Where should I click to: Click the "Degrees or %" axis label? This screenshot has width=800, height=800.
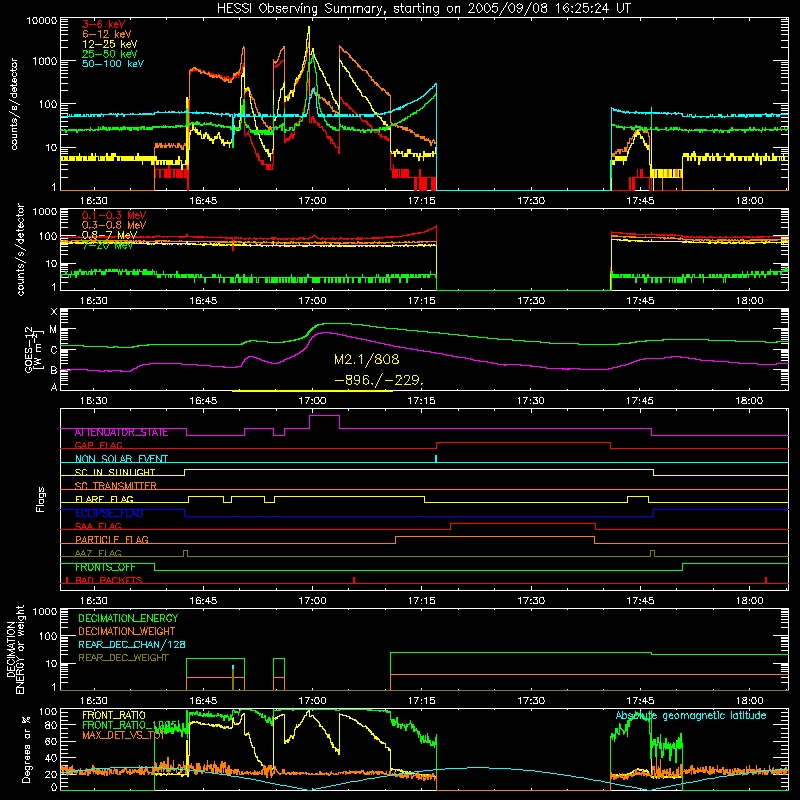26,750
